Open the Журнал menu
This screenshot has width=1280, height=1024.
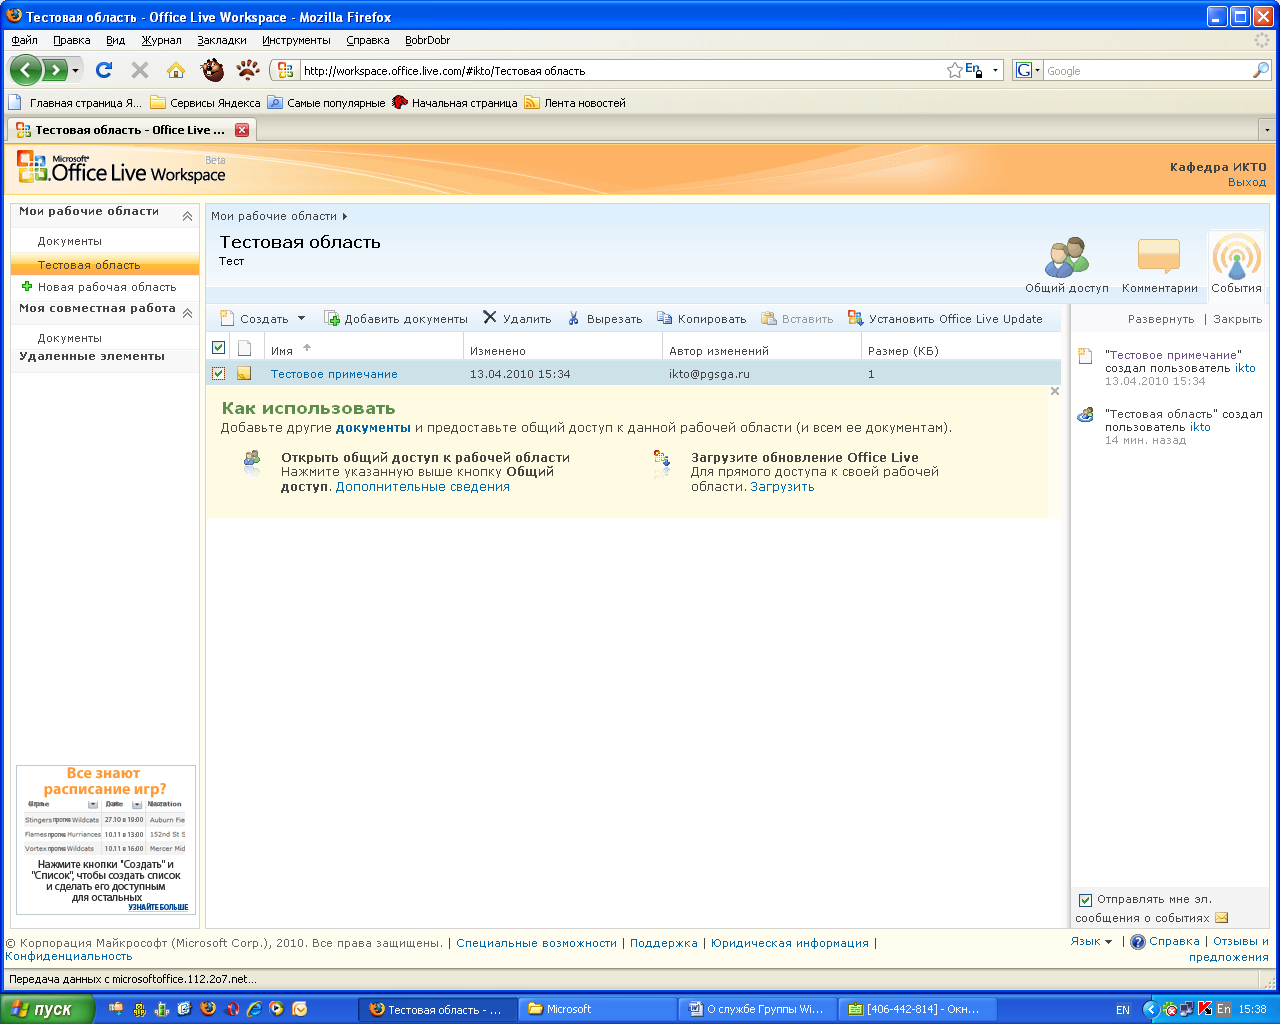point(161,40)
